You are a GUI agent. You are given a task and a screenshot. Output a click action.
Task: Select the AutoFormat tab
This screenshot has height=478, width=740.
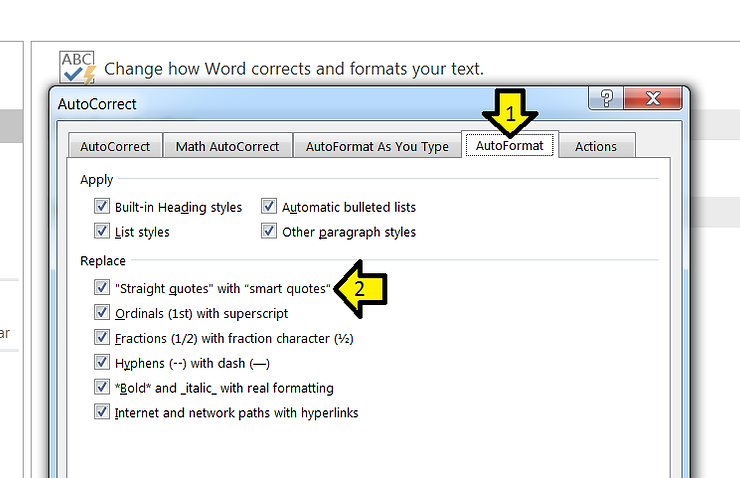click(x=509, y=146)
